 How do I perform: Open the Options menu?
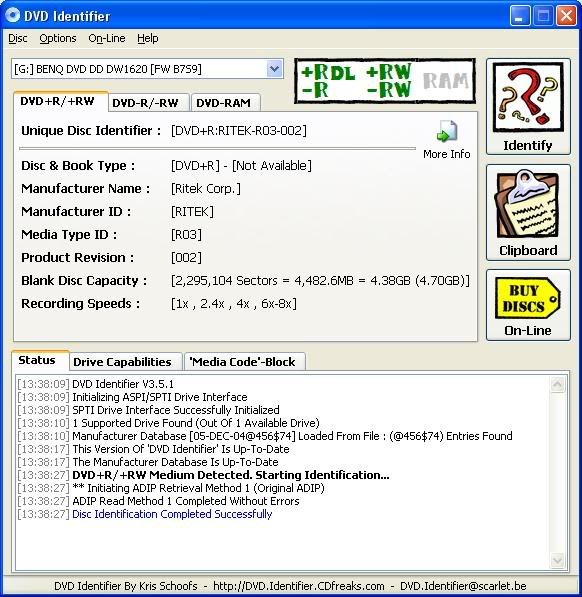coord(58,38)
